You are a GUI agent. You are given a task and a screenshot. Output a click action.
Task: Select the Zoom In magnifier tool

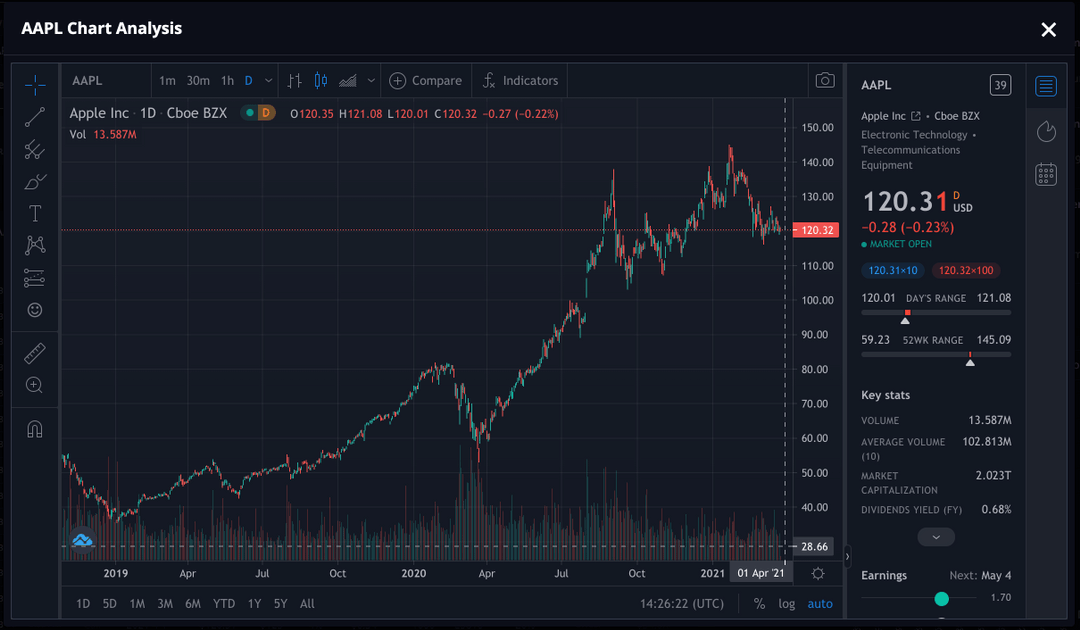(35, 384)
